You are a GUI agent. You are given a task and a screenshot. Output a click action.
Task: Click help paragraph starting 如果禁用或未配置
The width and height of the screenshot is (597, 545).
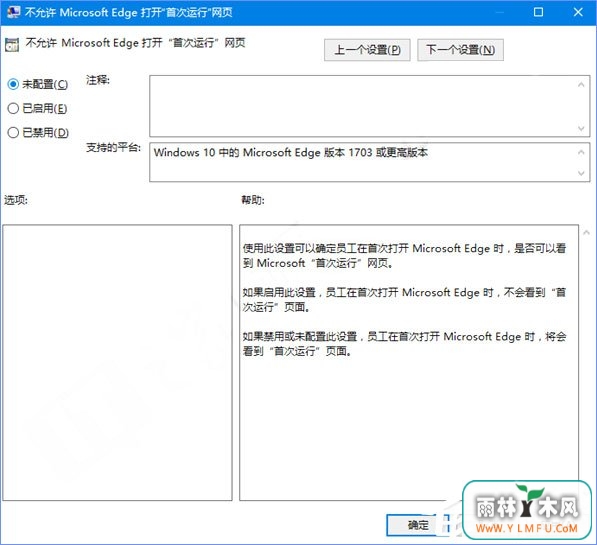tap(404, 344)
